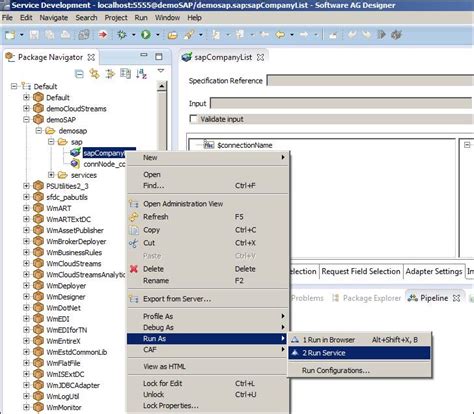
Task: Choose View as HTML entry
Action: click(207, 366)
